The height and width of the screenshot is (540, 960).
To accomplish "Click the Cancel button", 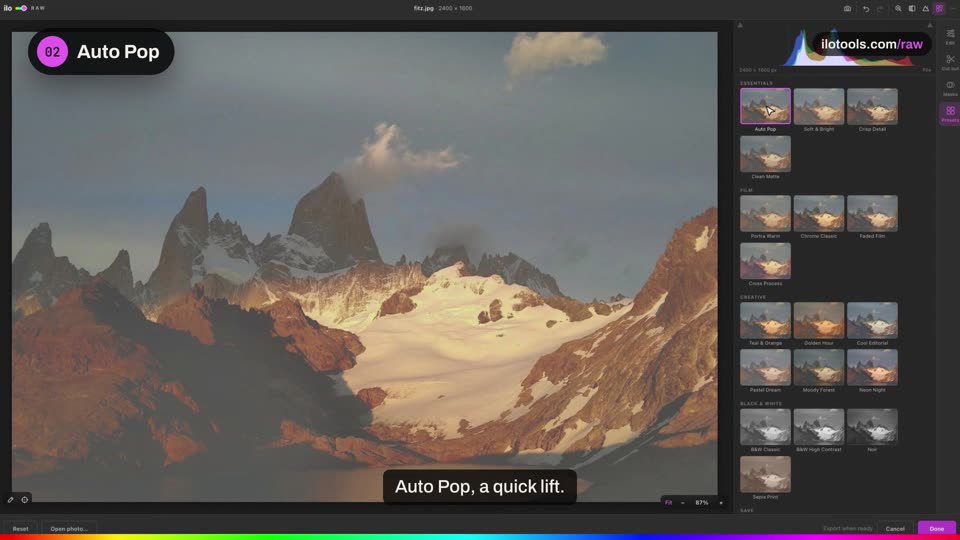I will click(895, 528).
